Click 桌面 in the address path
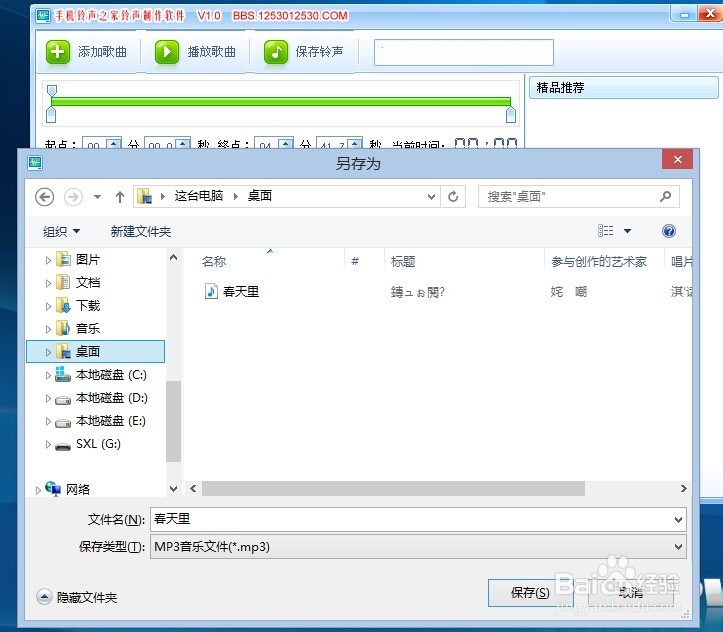Viewport: 723px width, 632px height. 260,196
